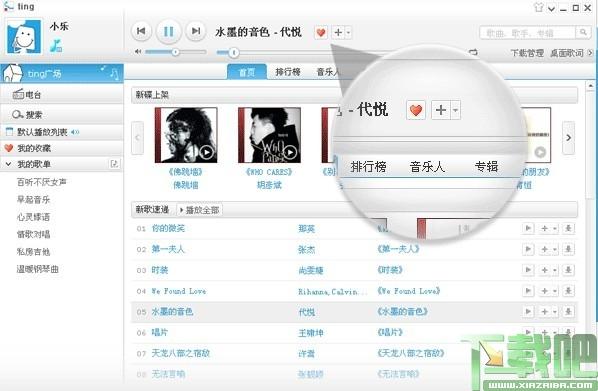Show next albums with right arrow
The height and width of the screenshot is (391, 598).
coord(568,138)
